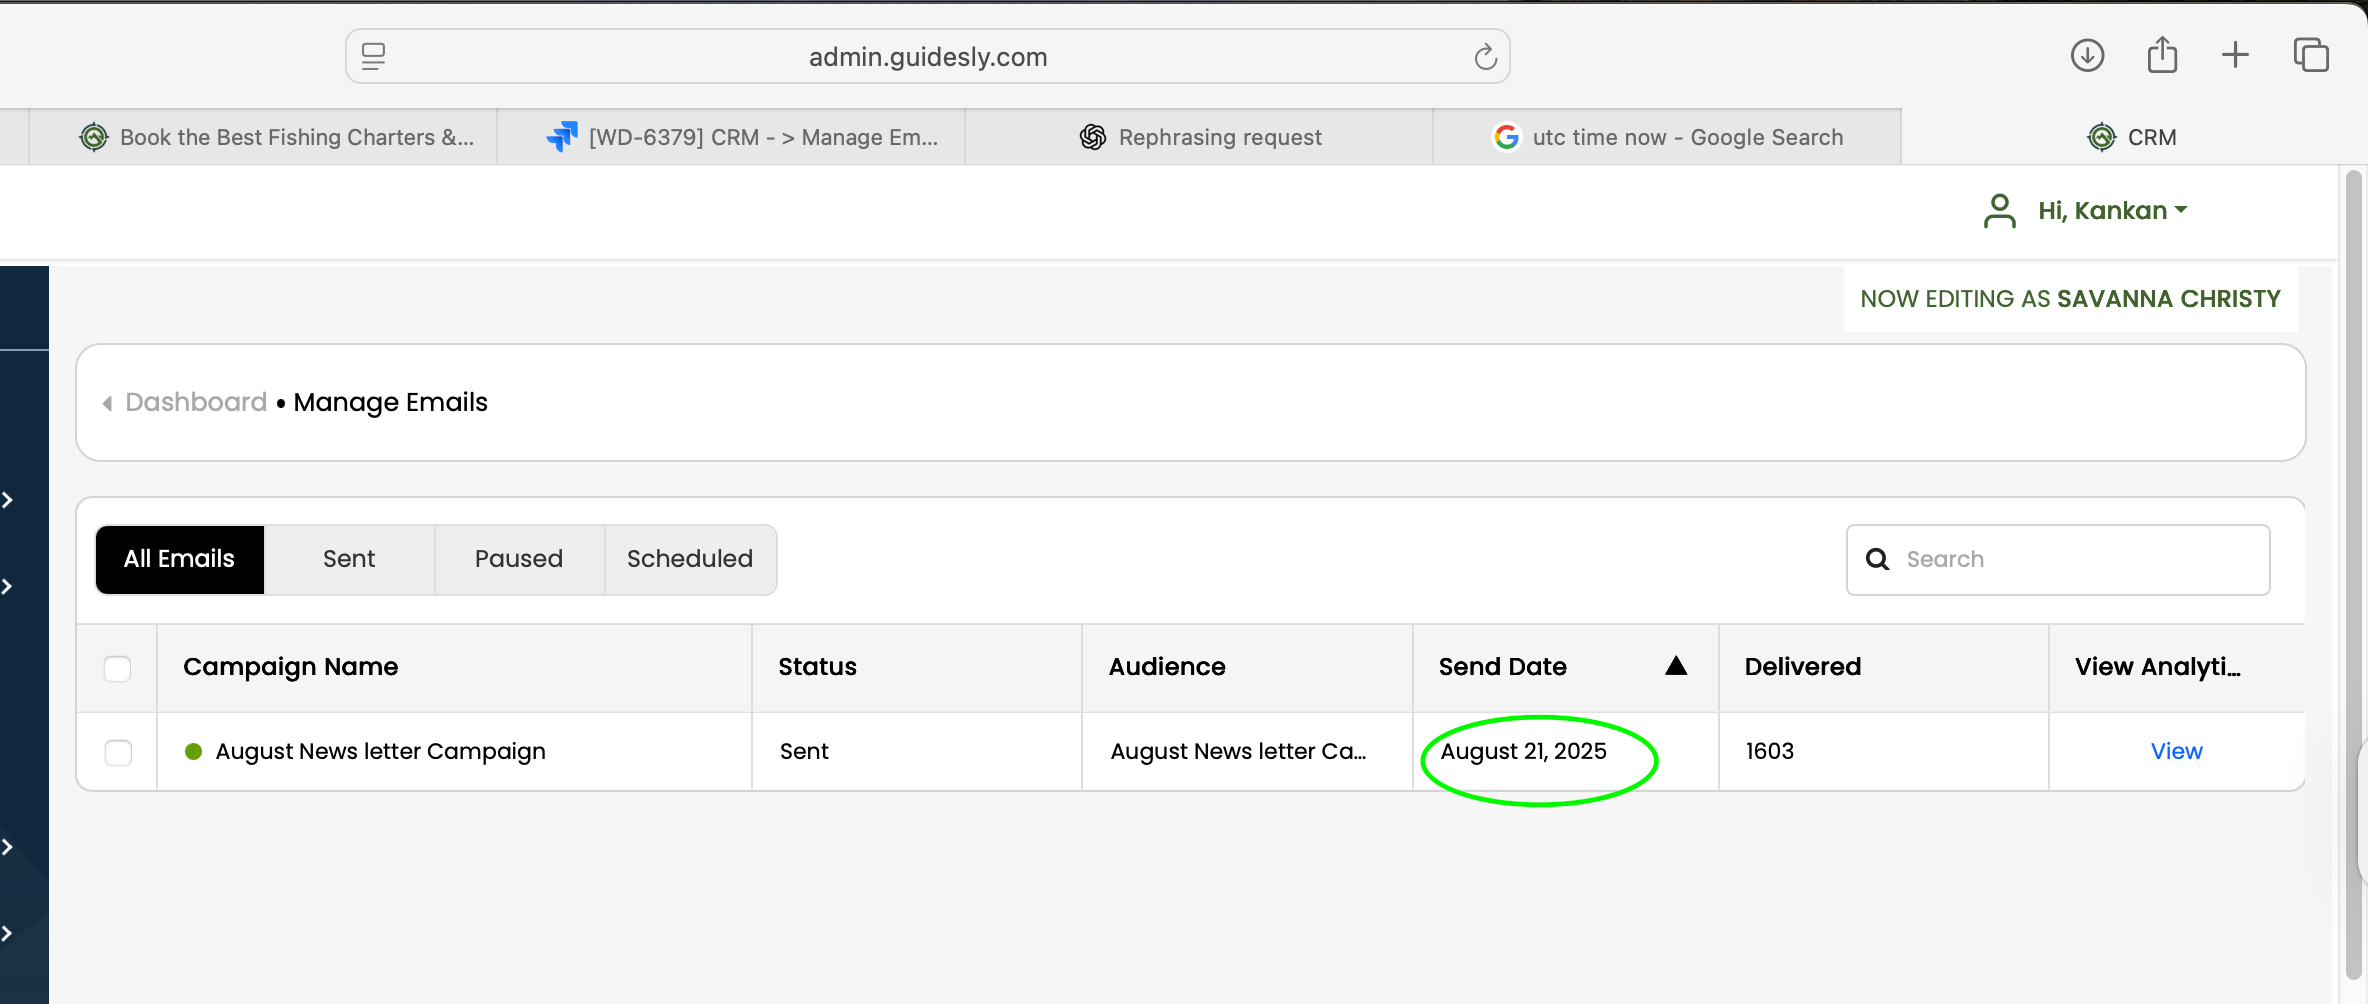The height and width of the screenshot is (1004, 2368).
Task: Open View analytics link for August campaign
Action: pos(2176,752)
